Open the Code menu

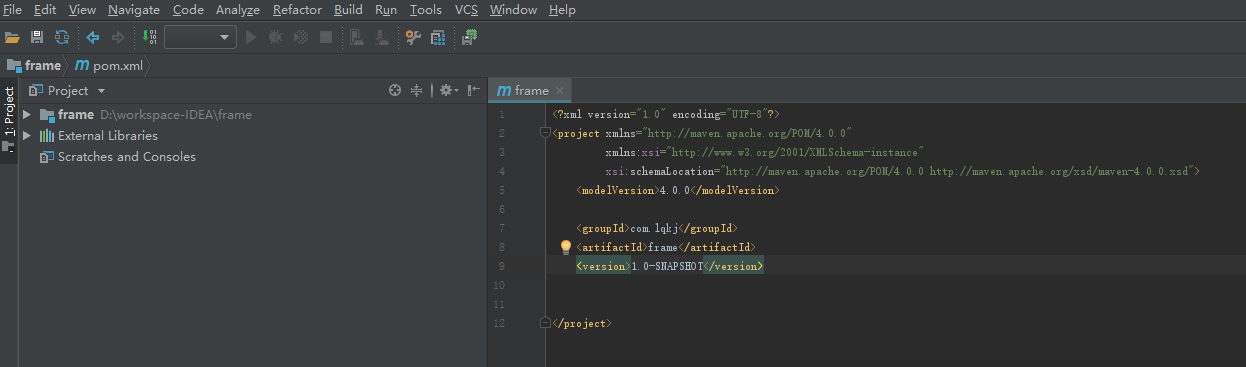pyautogui.click(x=188, y=10)
